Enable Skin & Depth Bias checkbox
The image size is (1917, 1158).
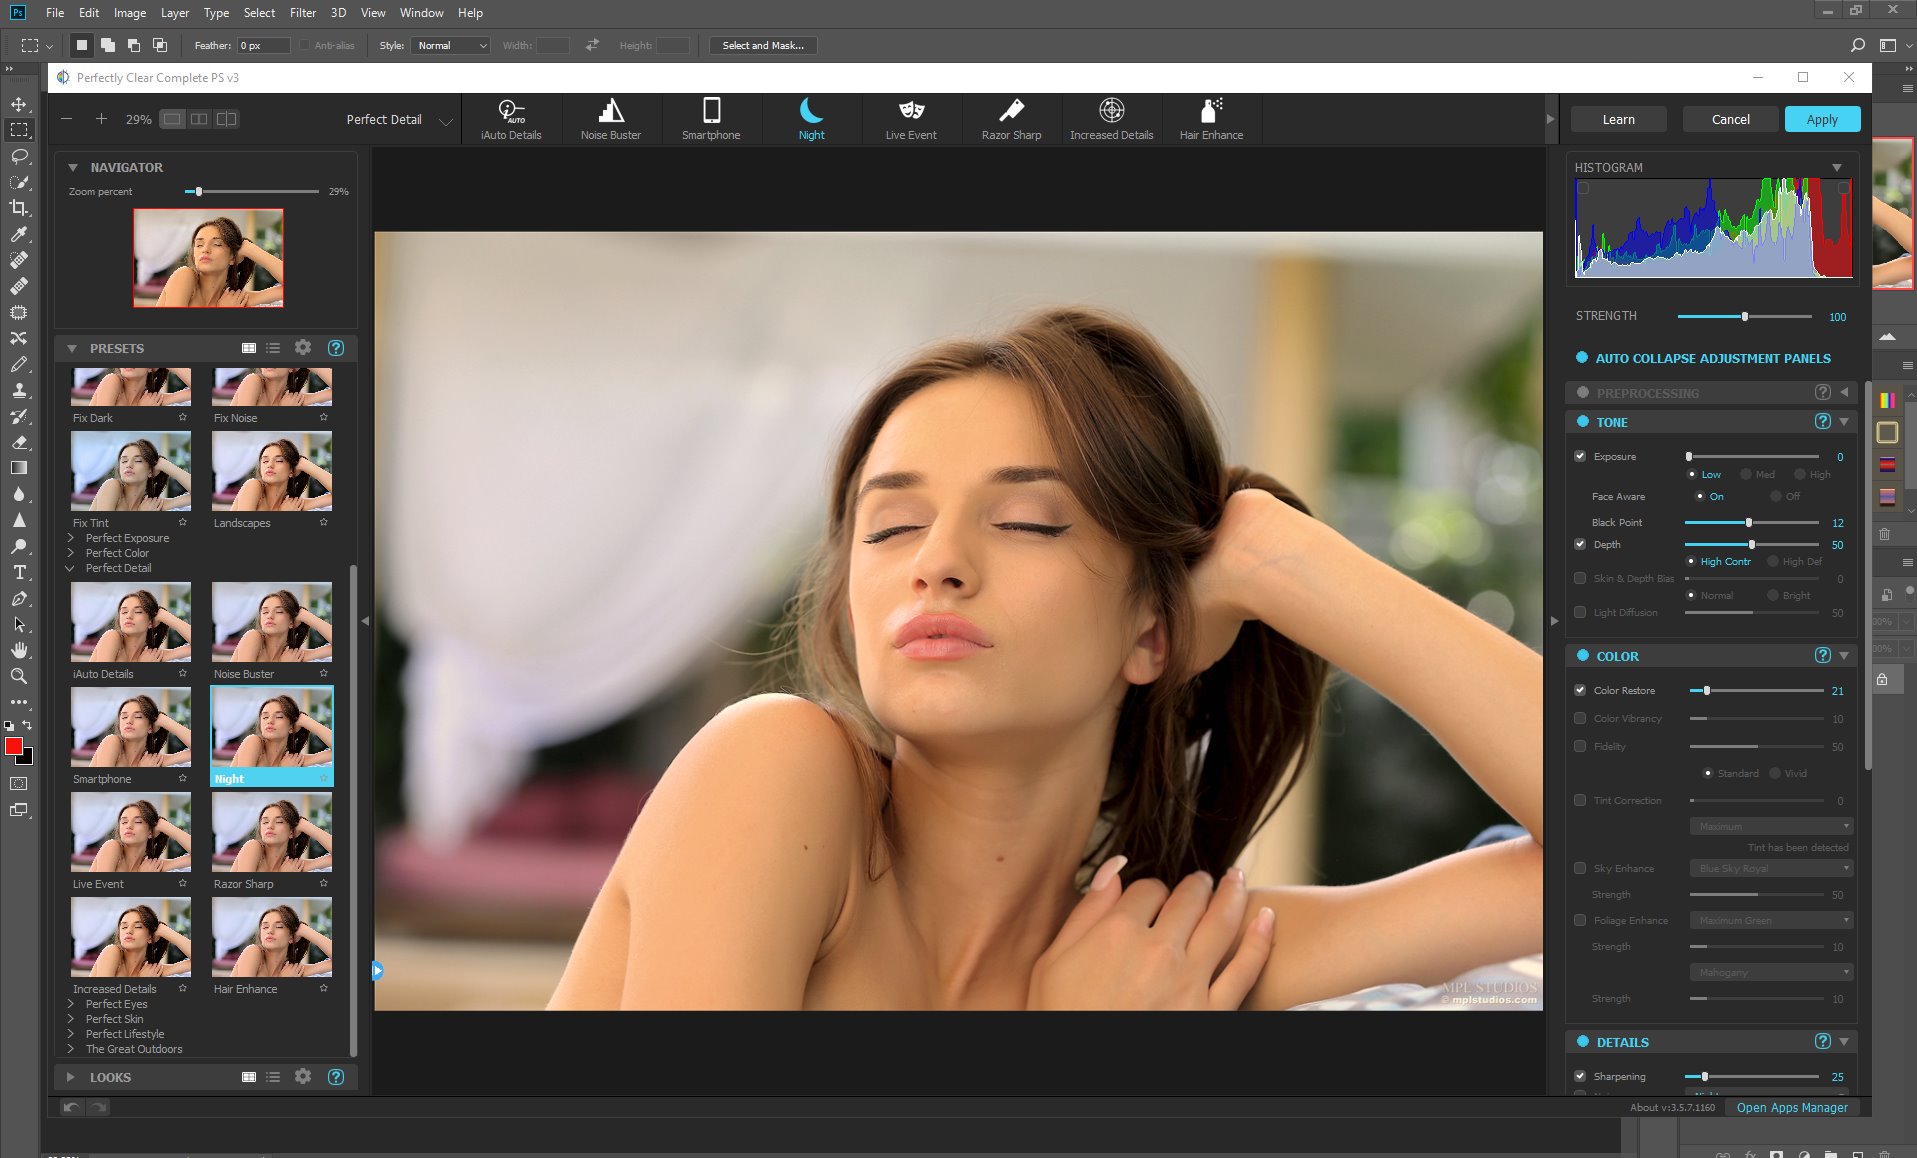[x=1580, y=578]
